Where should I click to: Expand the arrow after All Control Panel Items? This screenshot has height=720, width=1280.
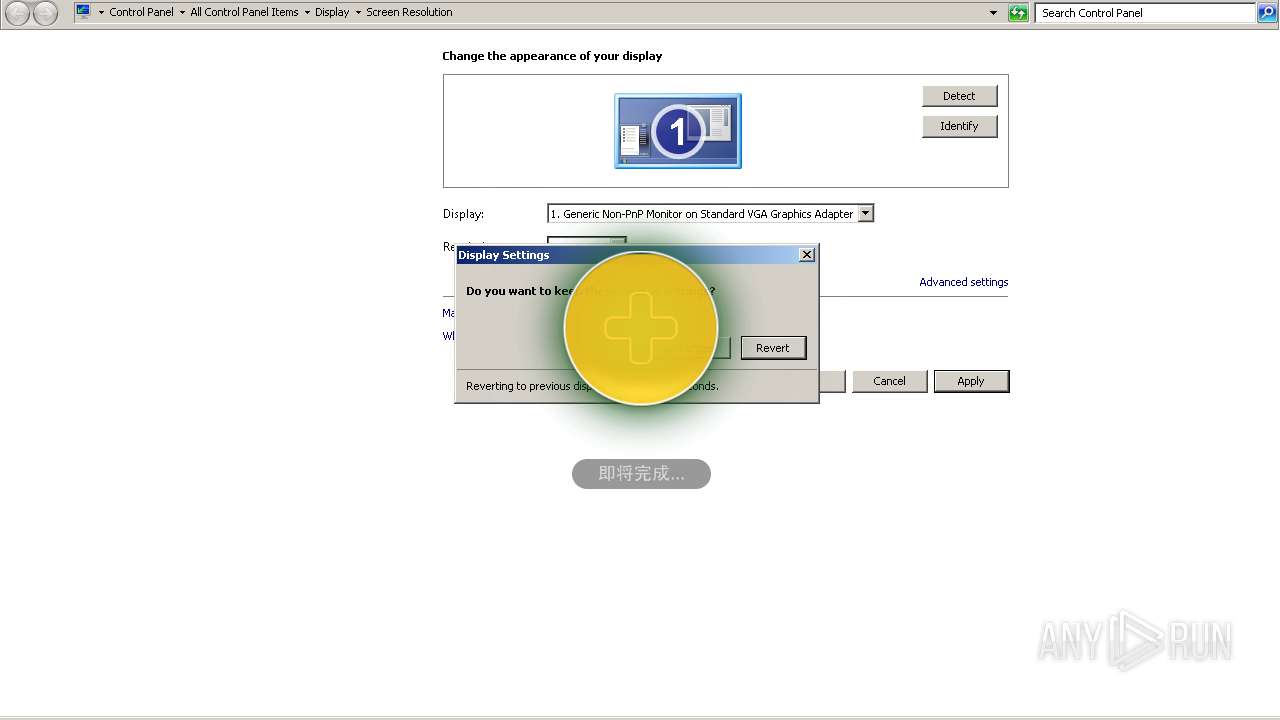(306, 13)
